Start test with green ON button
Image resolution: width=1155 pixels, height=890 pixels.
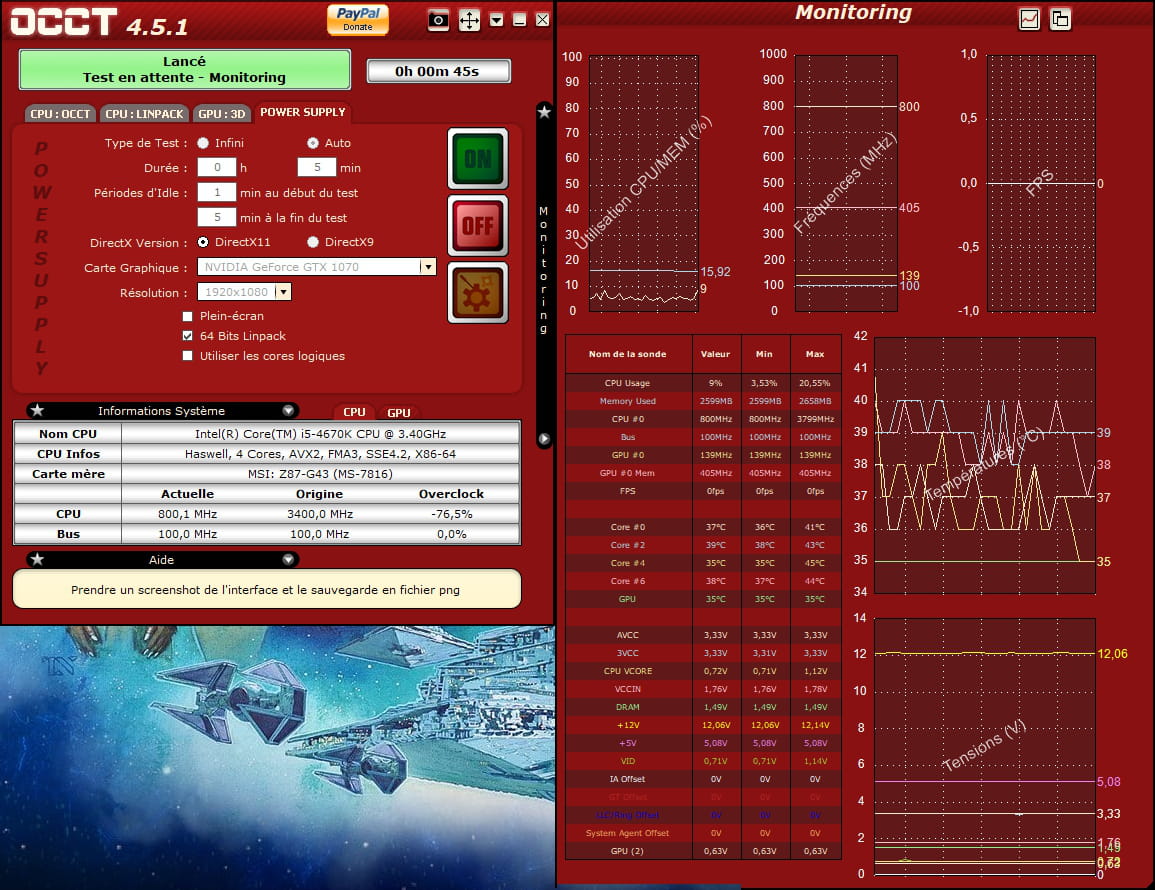(x=477, y=158)
